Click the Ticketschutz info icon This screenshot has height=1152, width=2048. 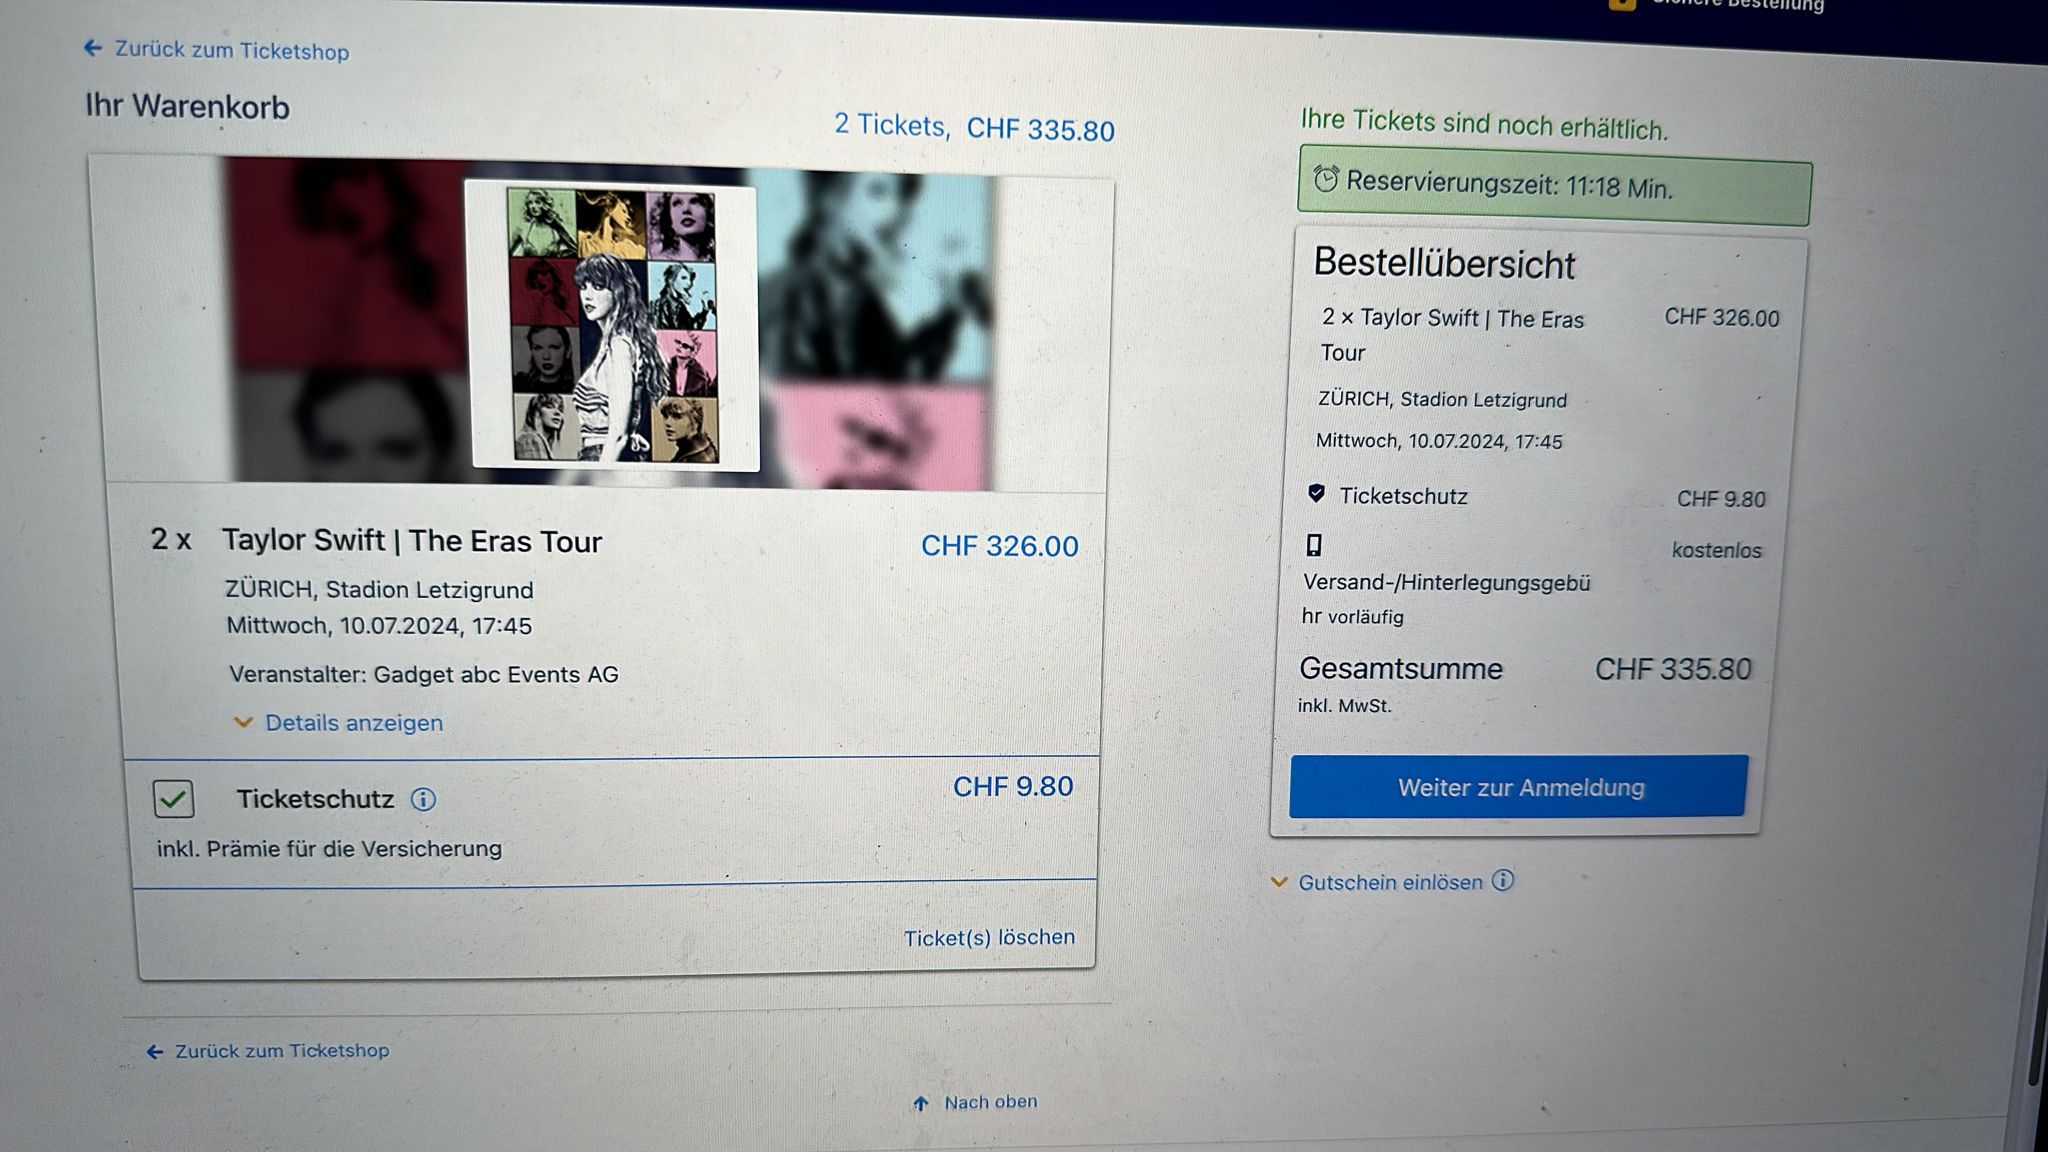(x=424, y=800)
